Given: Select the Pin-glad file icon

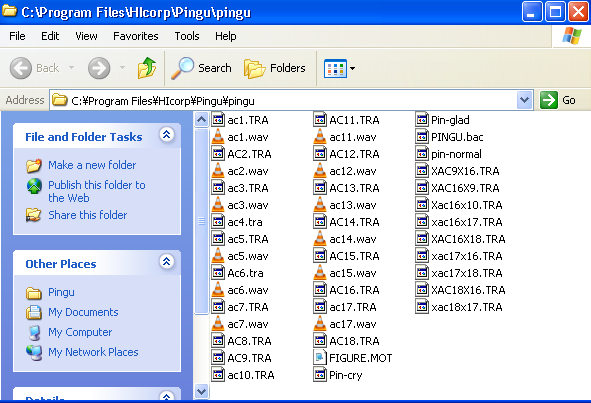Looking at the screenshot, I should (x=422, y=120).
